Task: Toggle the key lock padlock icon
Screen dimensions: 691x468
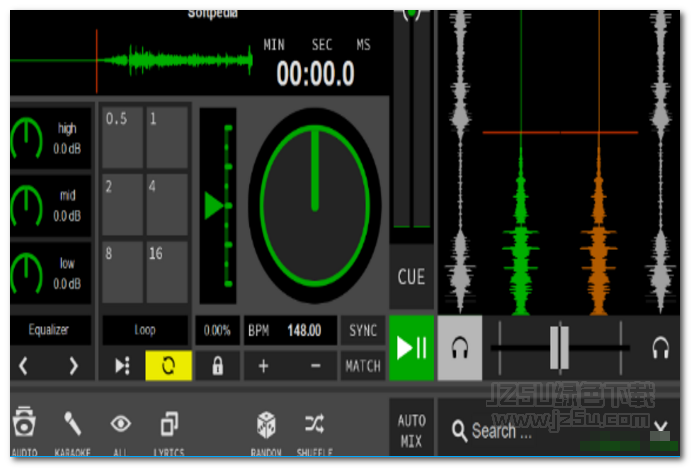Action: [217, 366]
